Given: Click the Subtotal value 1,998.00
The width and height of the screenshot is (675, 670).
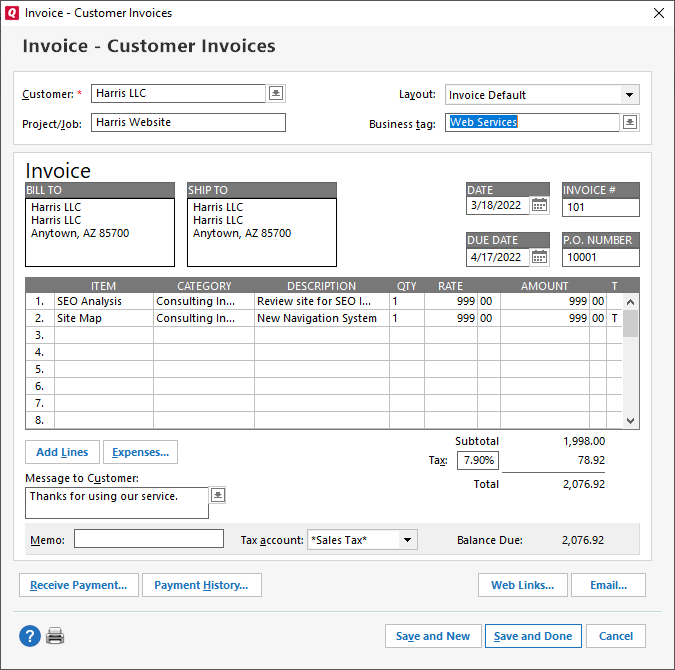Looking at the screenshot, I should click(x=584, y=441).
